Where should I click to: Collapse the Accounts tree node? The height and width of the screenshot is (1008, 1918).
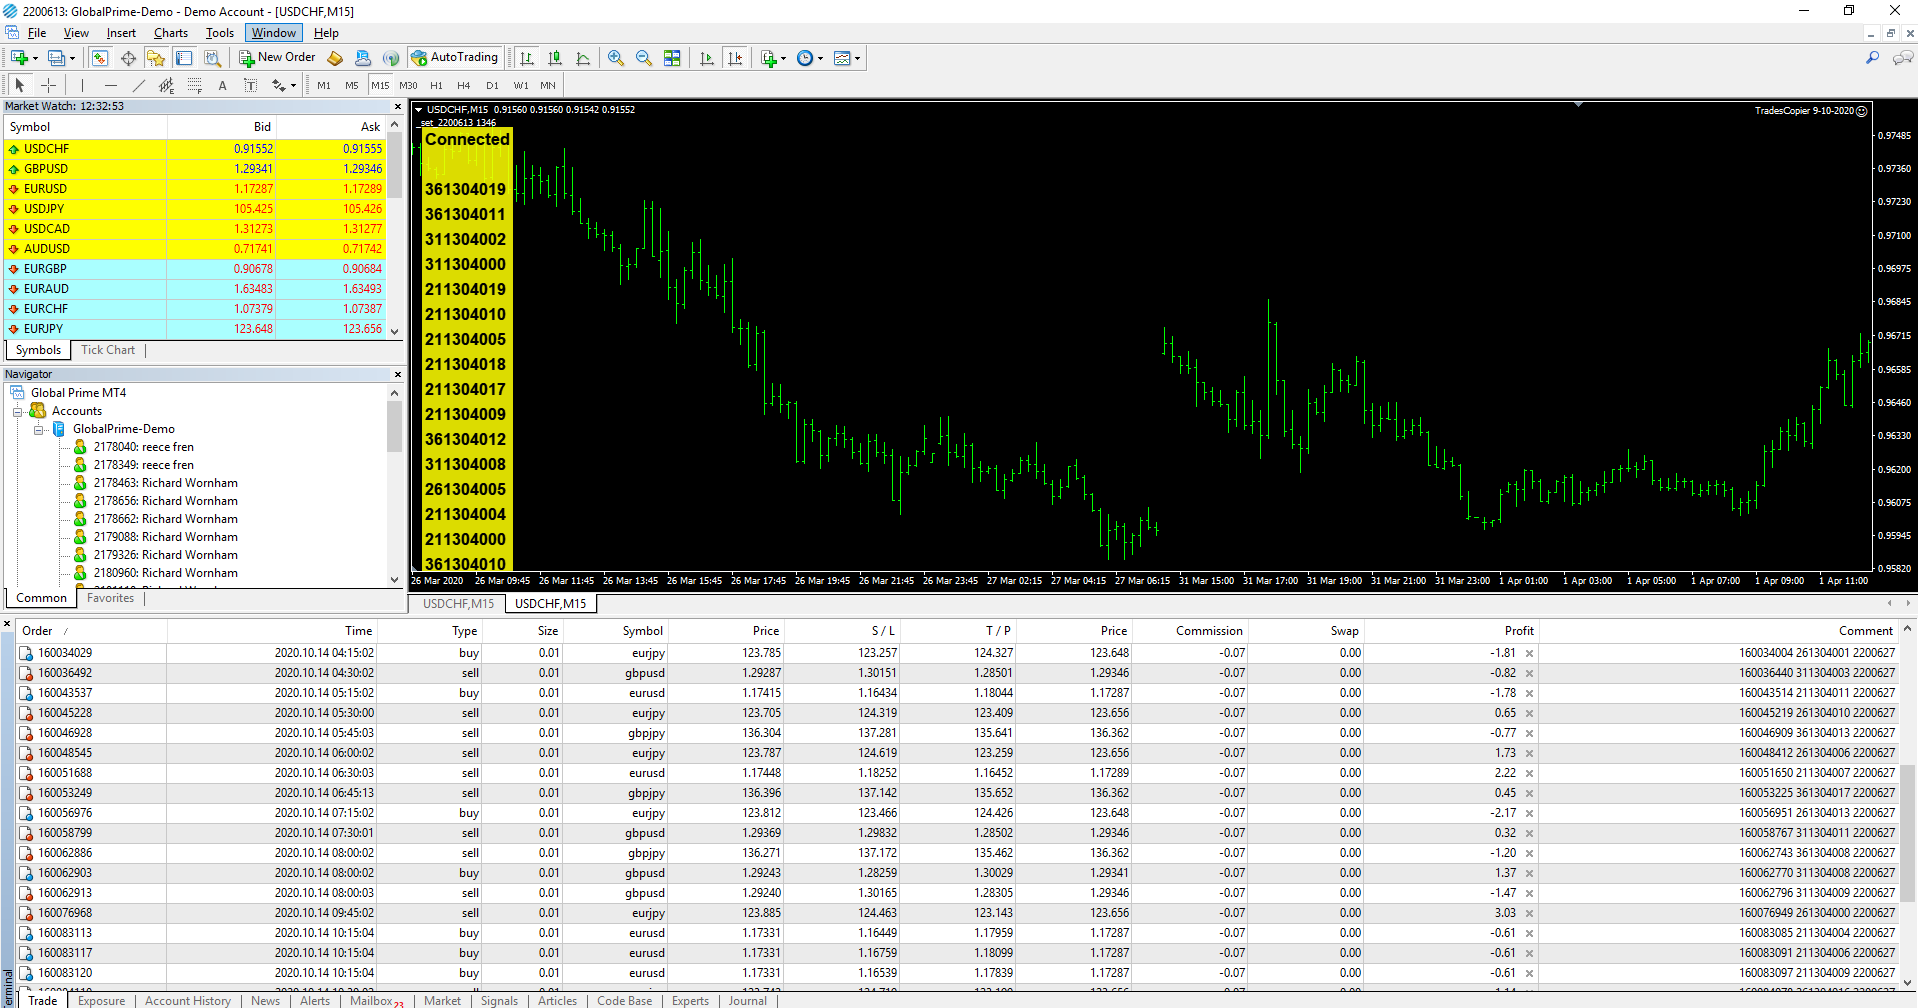click(17, 411)
